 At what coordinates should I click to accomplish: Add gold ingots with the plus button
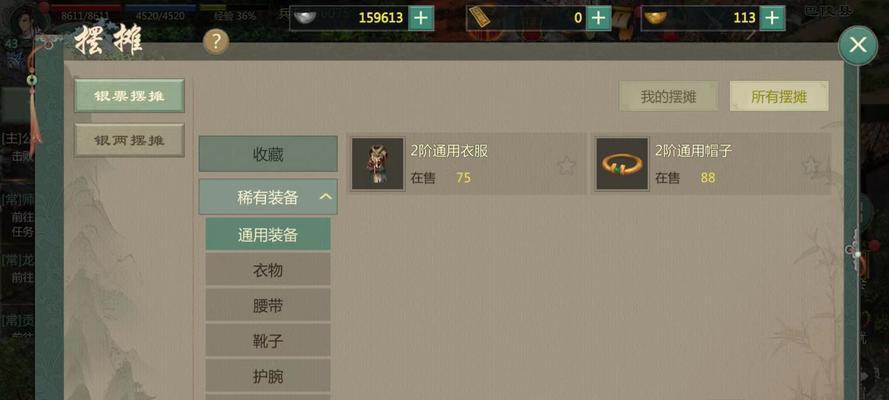click(772, 18)
